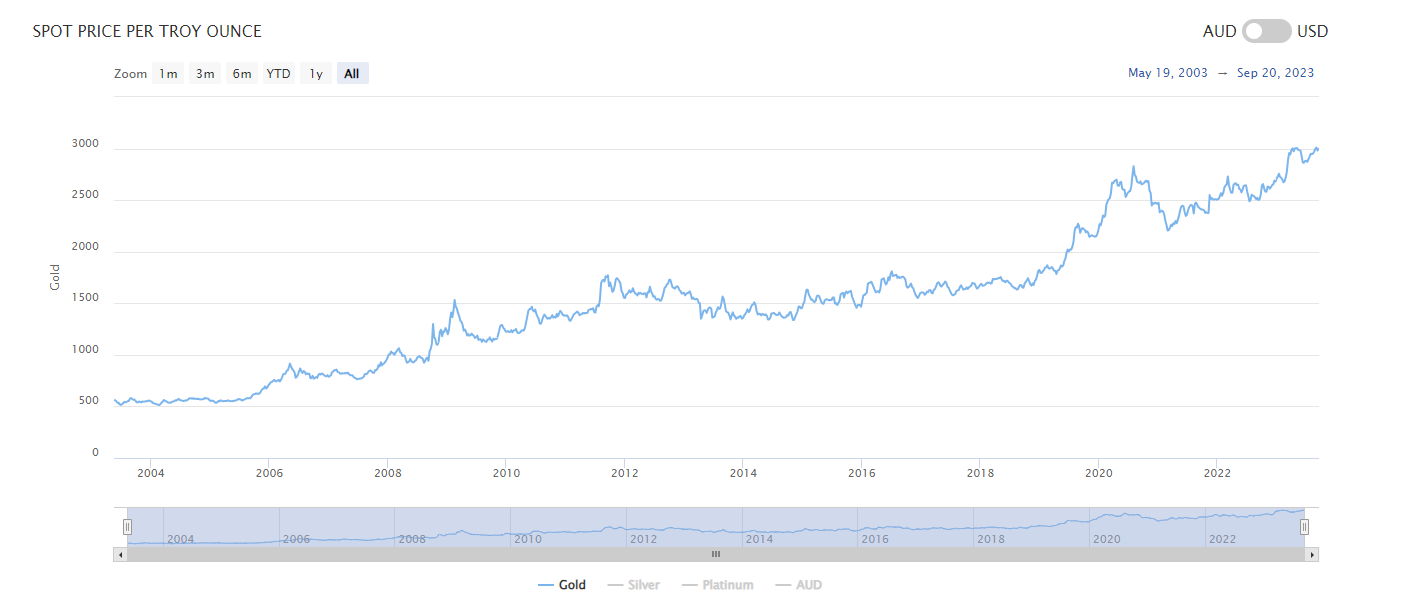The width and height of the screenshot is (1409, 607).
Task: Click the scrollbar right arrow
Action: [1311, 553]
